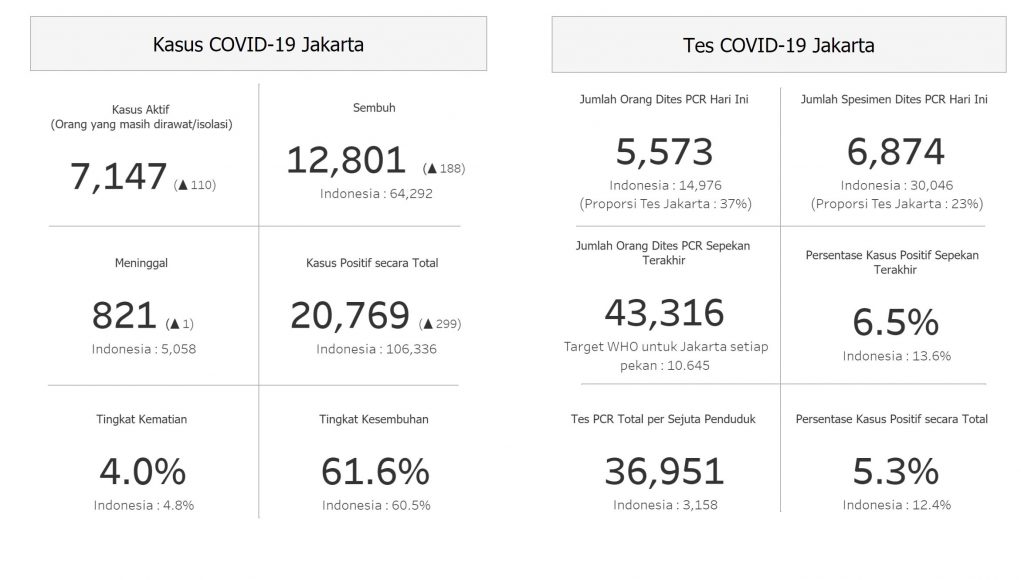Click PCR tests per million value 36,951

(x=665, y=471)
